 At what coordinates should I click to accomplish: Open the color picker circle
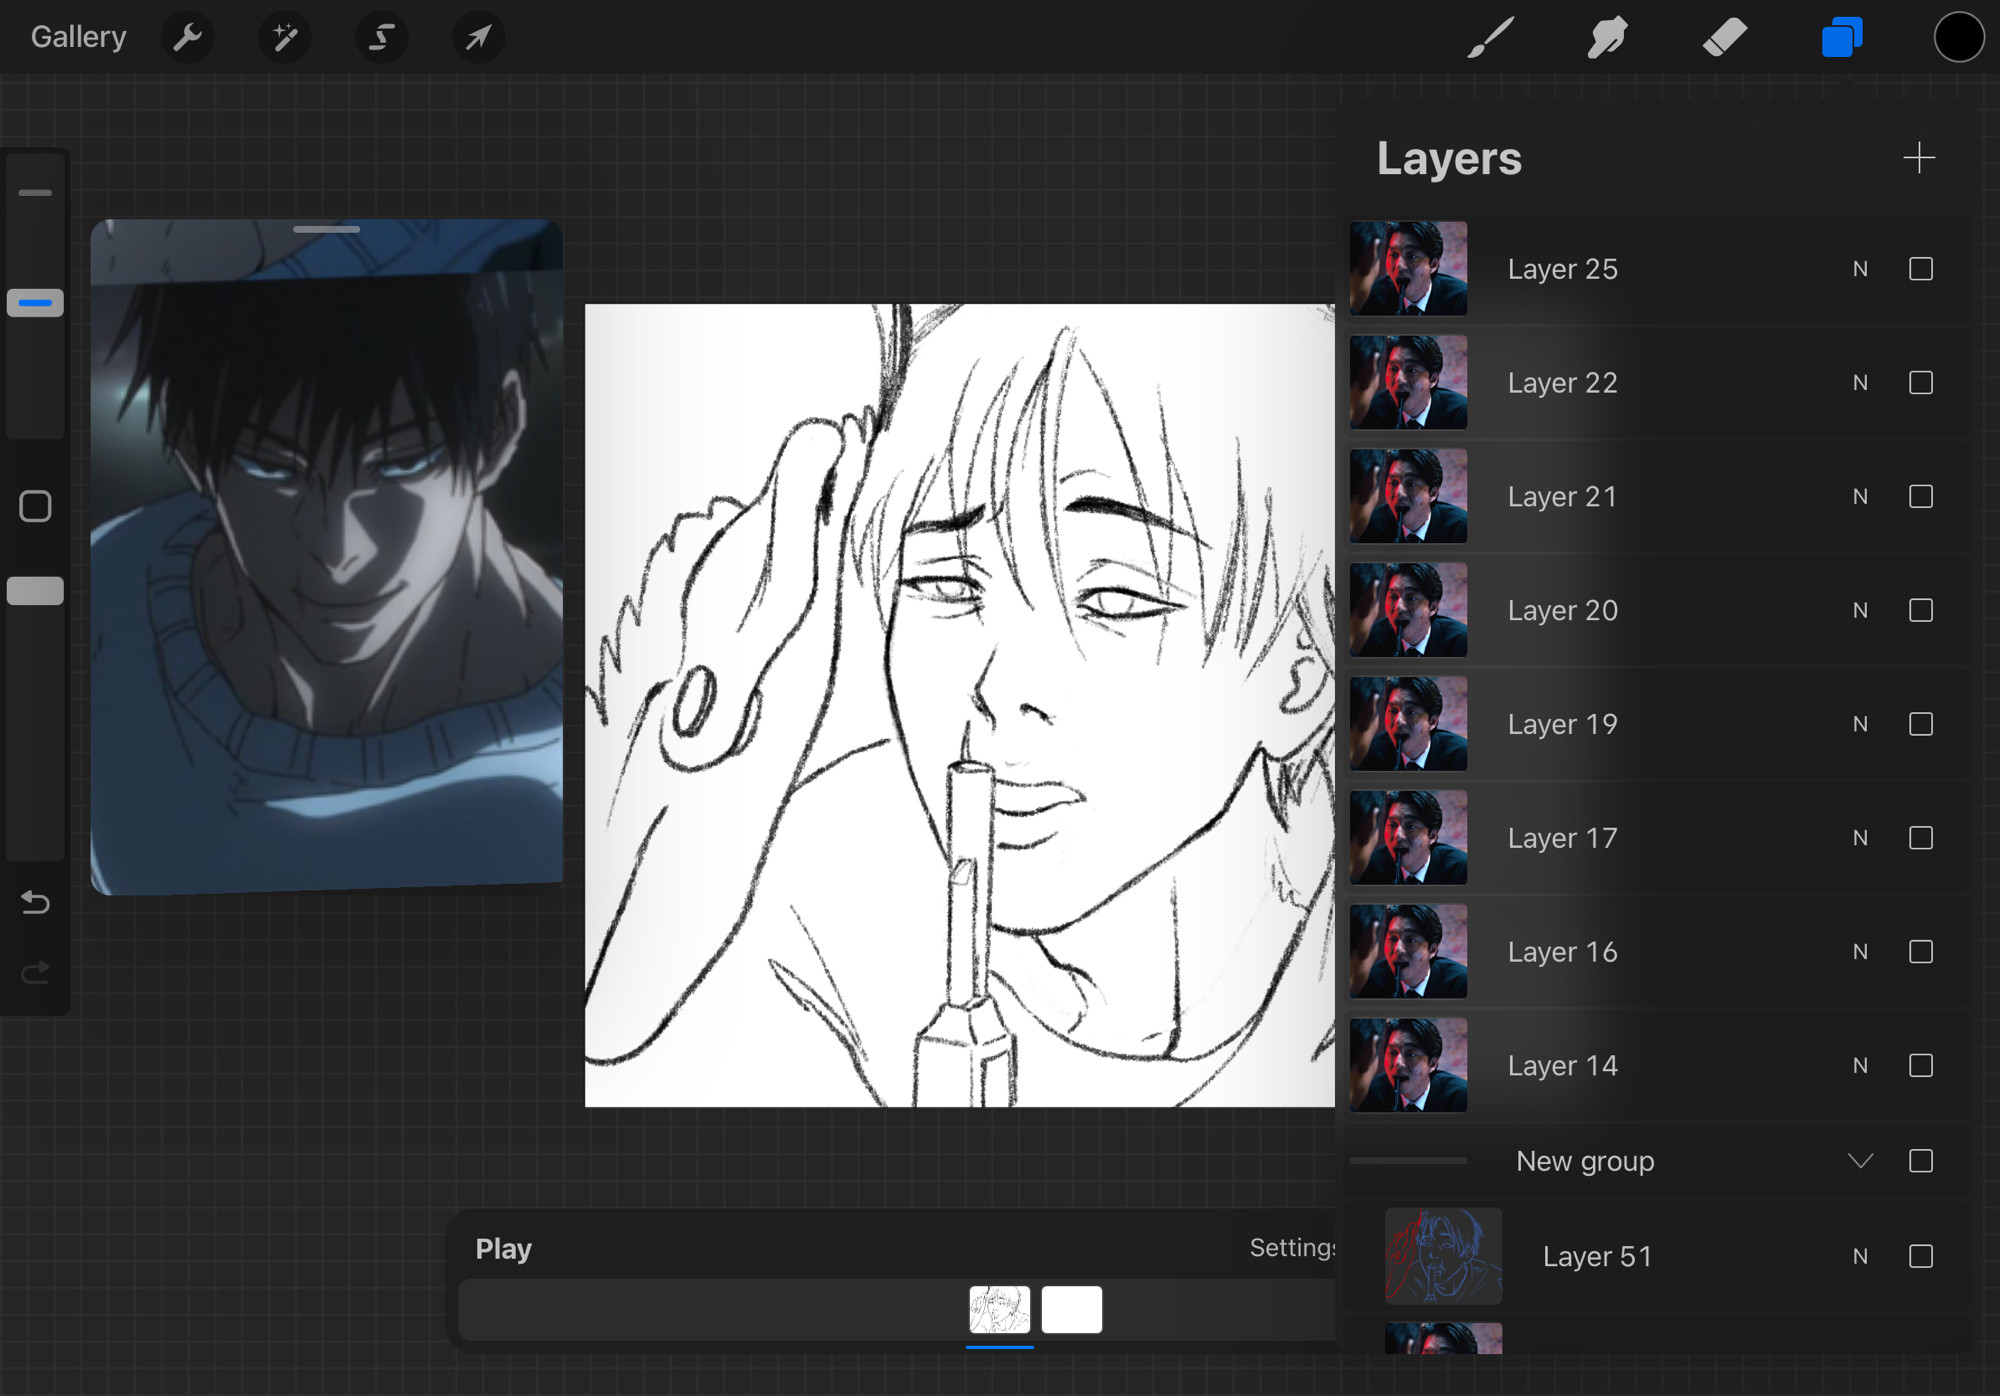(1958, 38)
